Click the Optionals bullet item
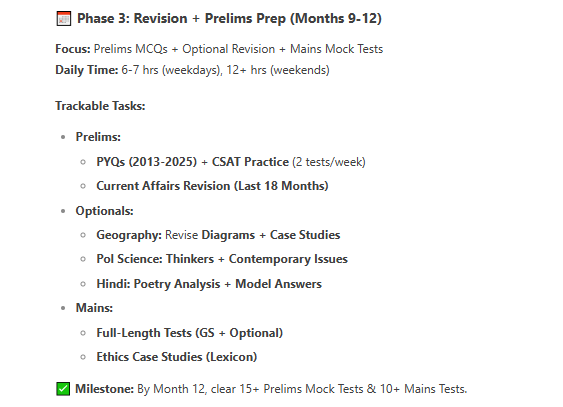 coord(104,211)
